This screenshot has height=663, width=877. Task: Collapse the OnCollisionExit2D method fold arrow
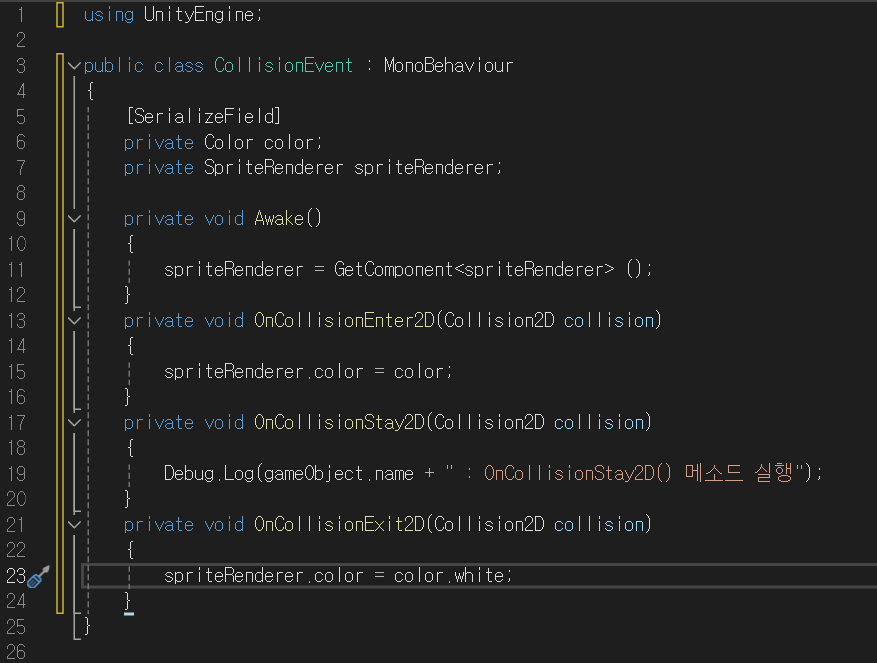coord(74,524)
